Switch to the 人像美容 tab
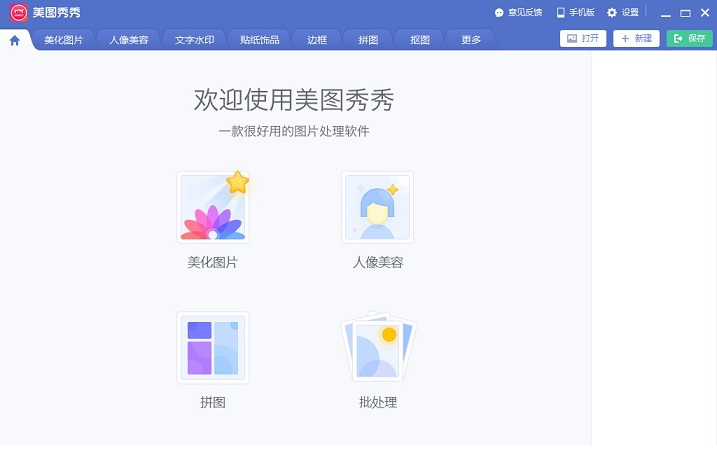 pos(128,40)
